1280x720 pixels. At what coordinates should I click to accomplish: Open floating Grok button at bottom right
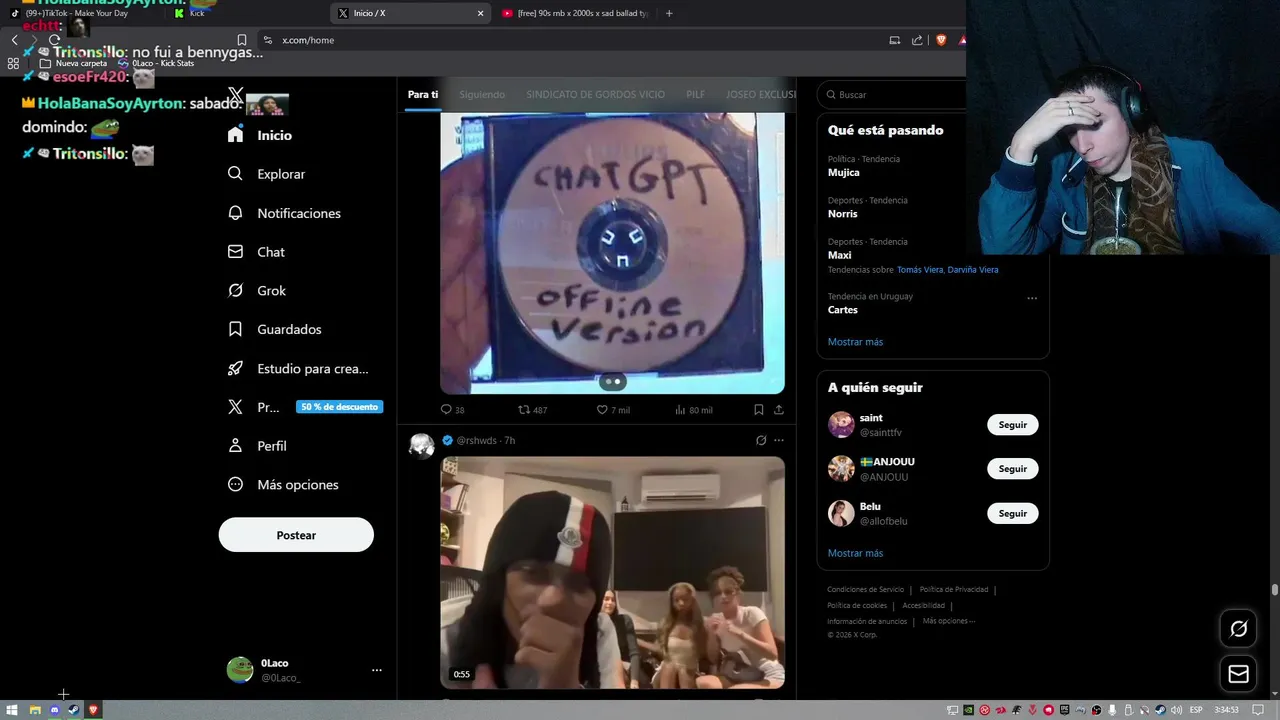coord(1238,629)
